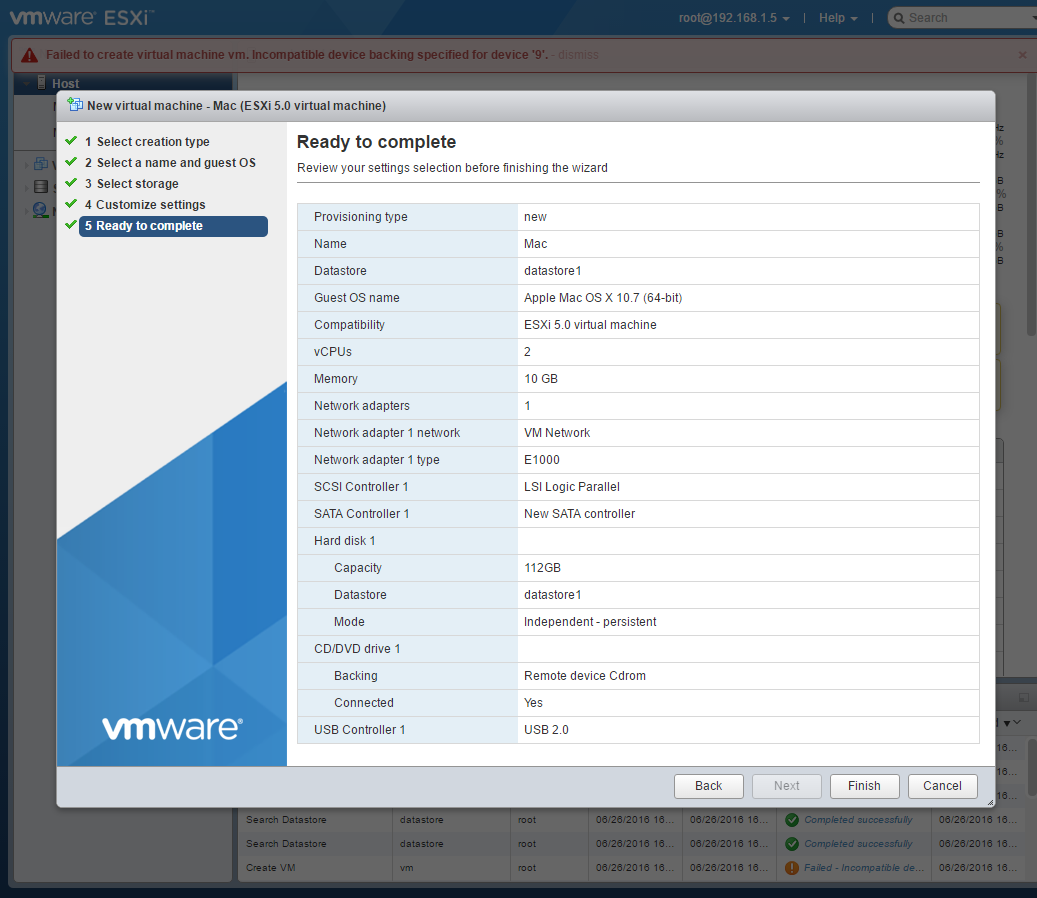The width and height of the screenshot is (1037, 898).
Task: Click the Backing value Remote device Cdrom
Action: (585, 676)
